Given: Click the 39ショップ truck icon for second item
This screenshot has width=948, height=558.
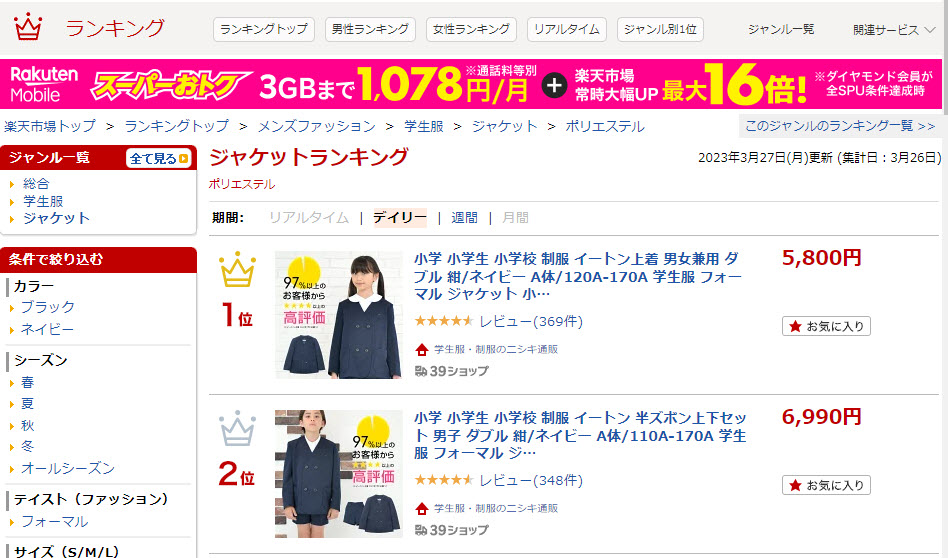Looking at the screenshot, I should (421, 530).
